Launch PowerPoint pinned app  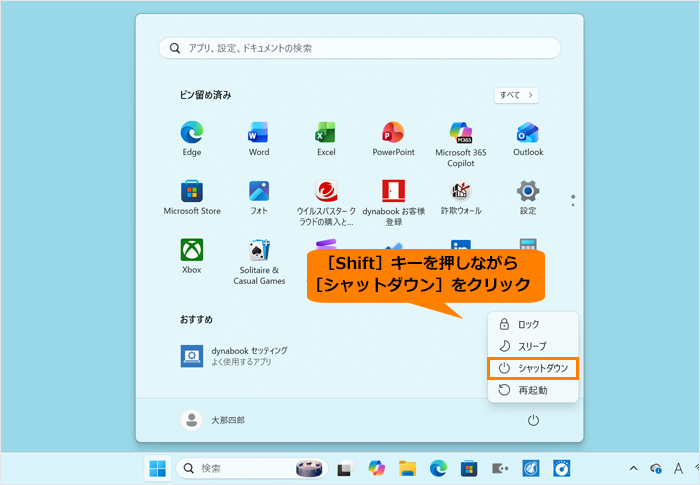tap(393, 139)
